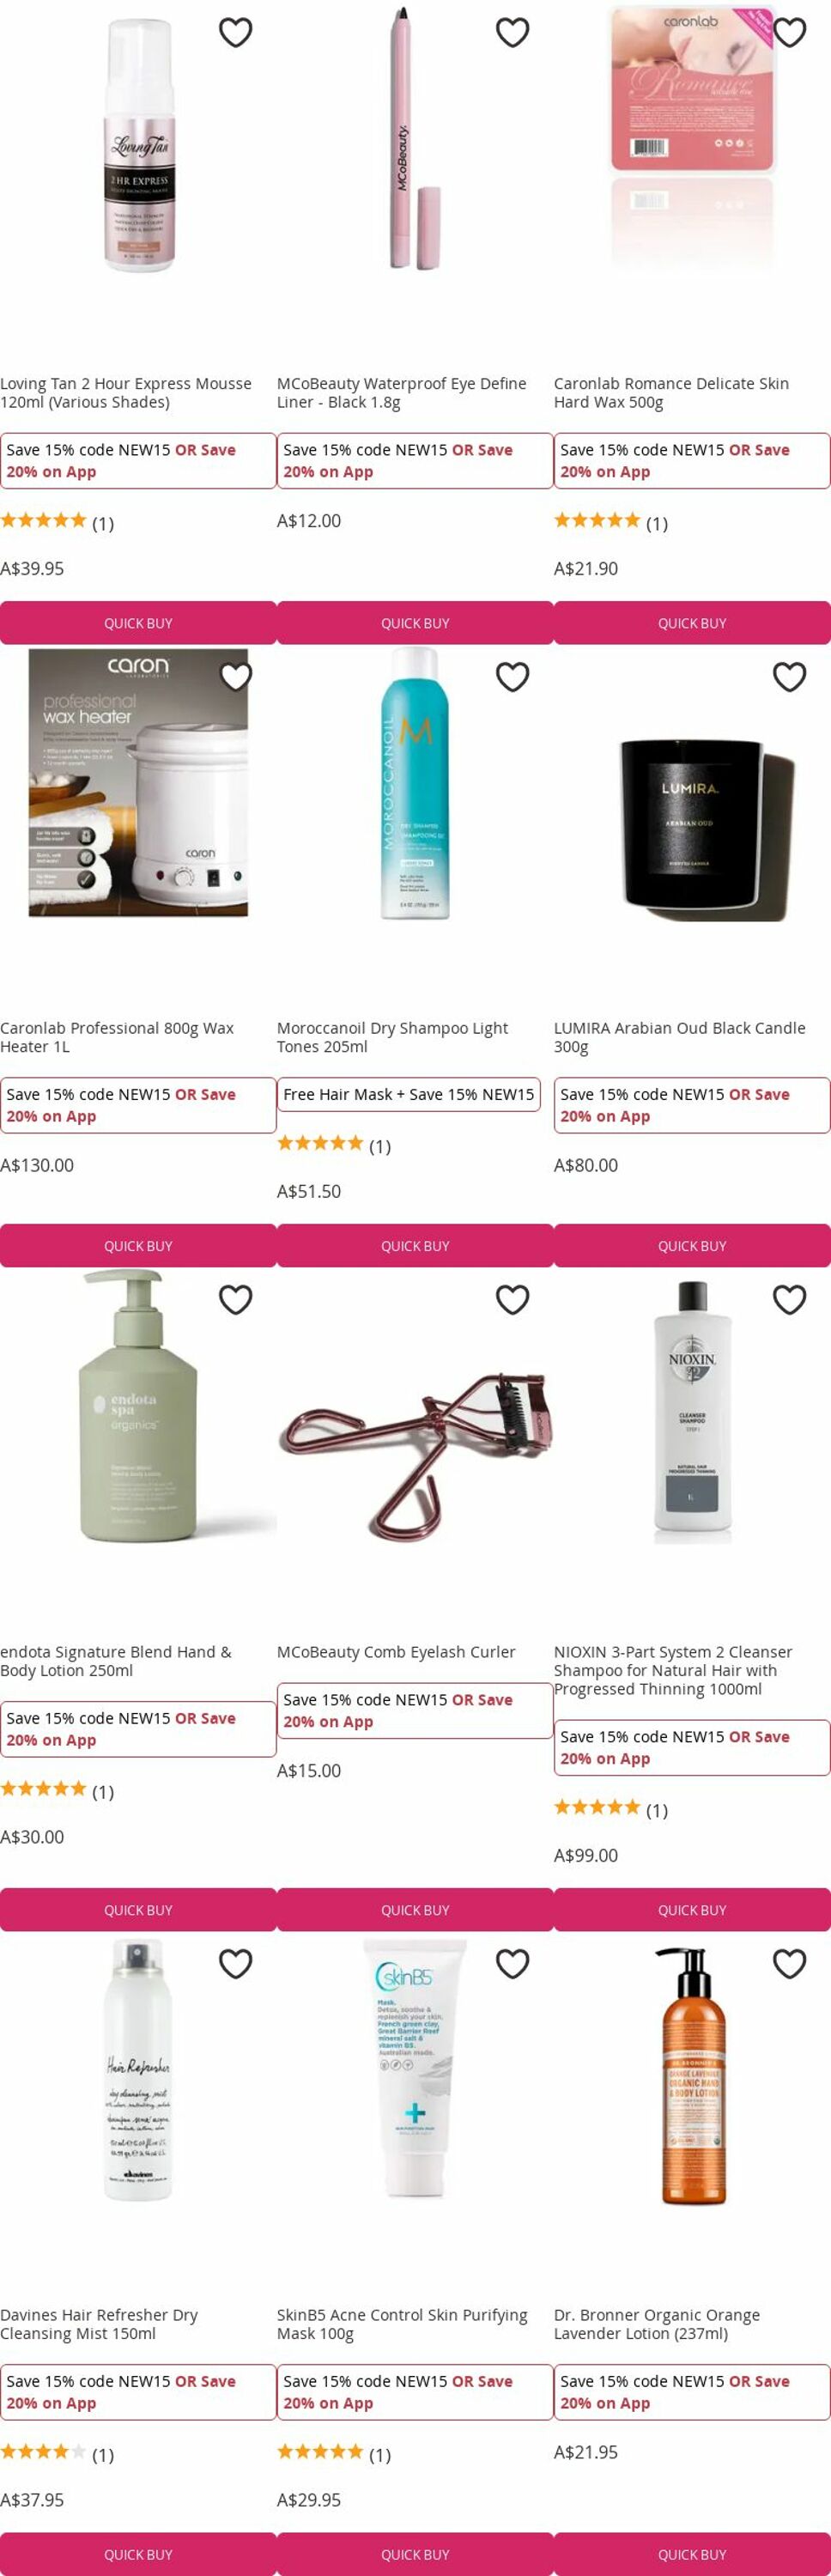This screenshot has width=831, height=2576.
Task: Open NIOXIN 3-Part System 2 Cleanser title
Action: pyautogui.click(x=673, y=1670)
